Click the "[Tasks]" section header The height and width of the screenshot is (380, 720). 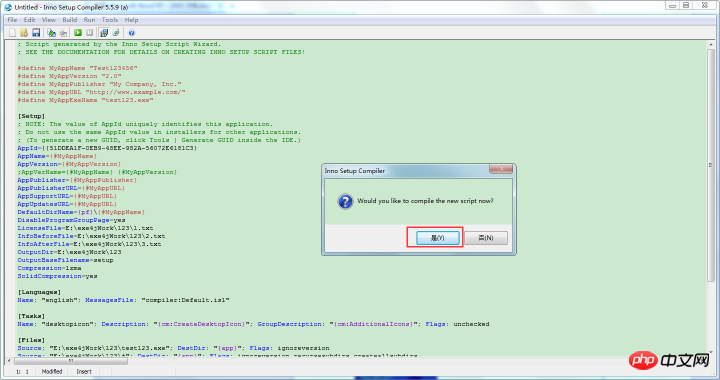31,316
